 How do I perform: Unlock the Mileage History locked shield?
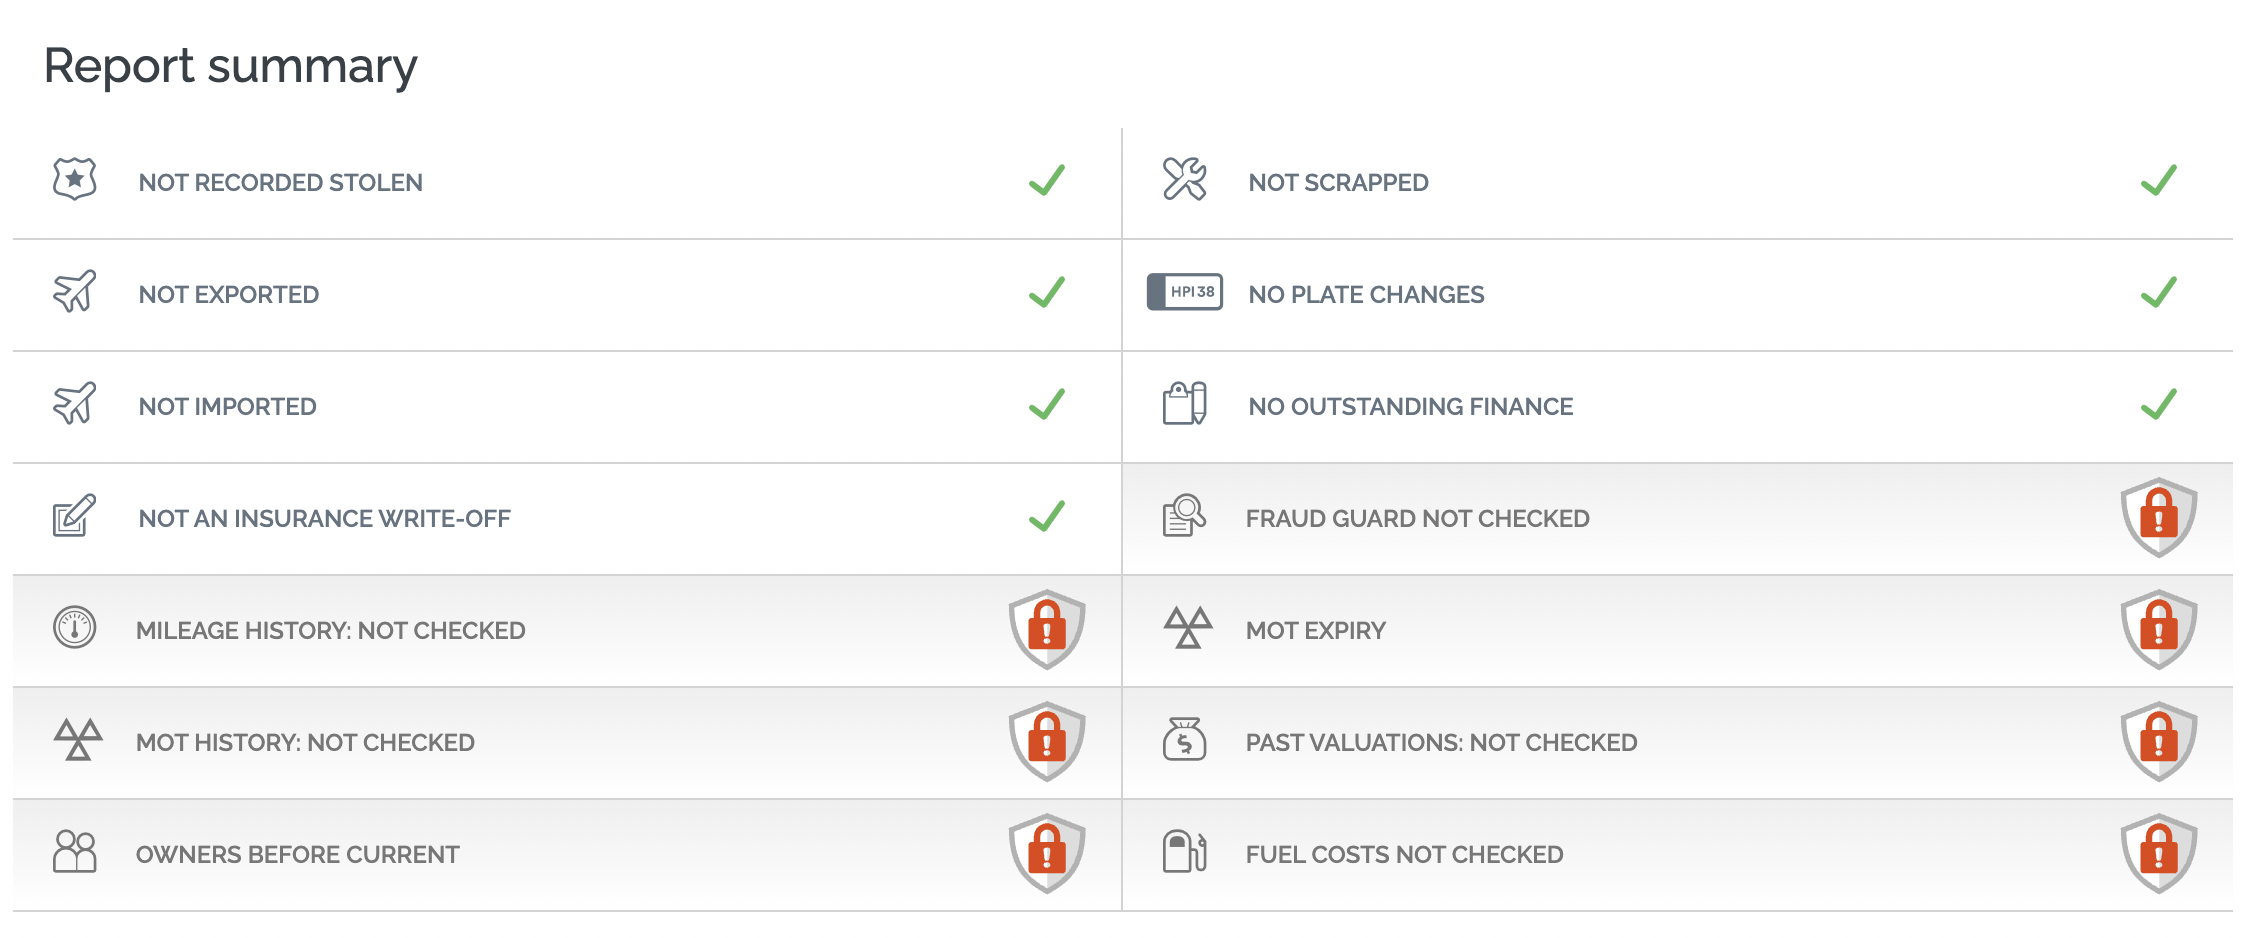pyautogui.click(x=1047, y=629)
